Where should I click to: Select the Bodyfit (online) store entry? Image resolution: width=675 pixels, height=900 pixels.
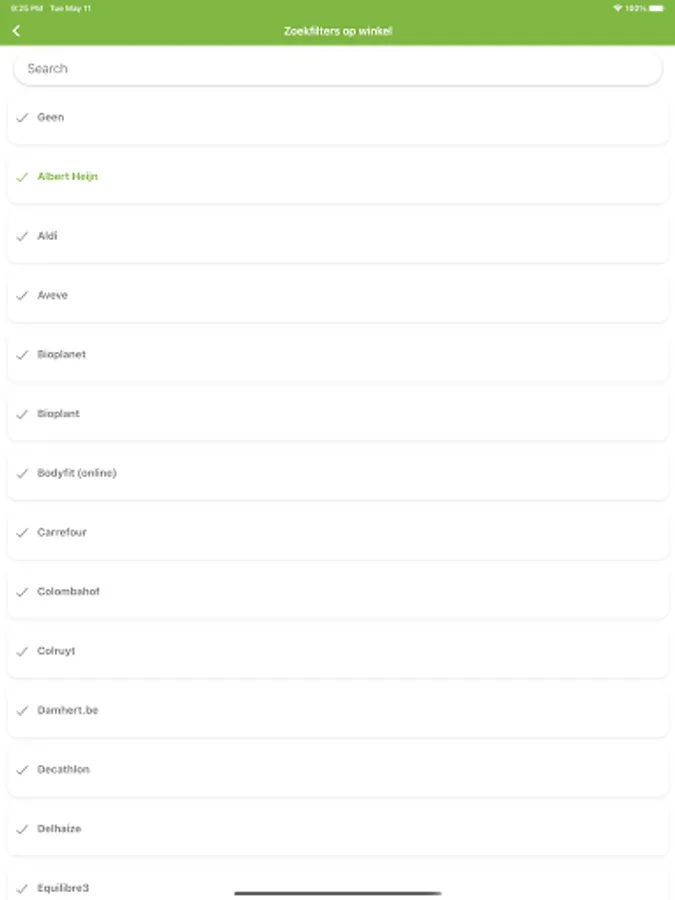(x=77, y=472)
